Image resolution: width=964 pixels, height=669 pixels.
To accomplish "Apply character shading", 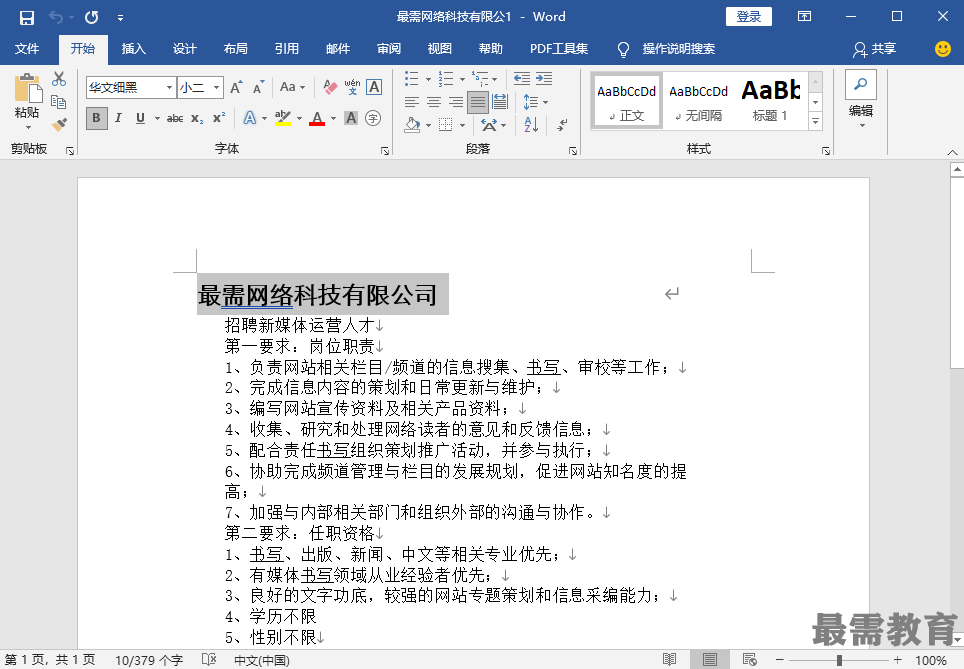I will [351, 118].
